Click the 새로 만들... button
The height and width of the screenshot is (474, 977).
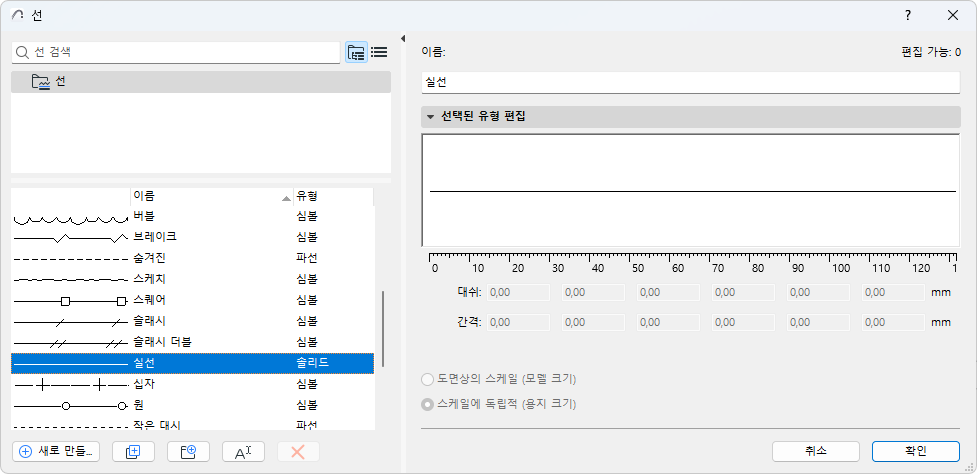point(55,452)
